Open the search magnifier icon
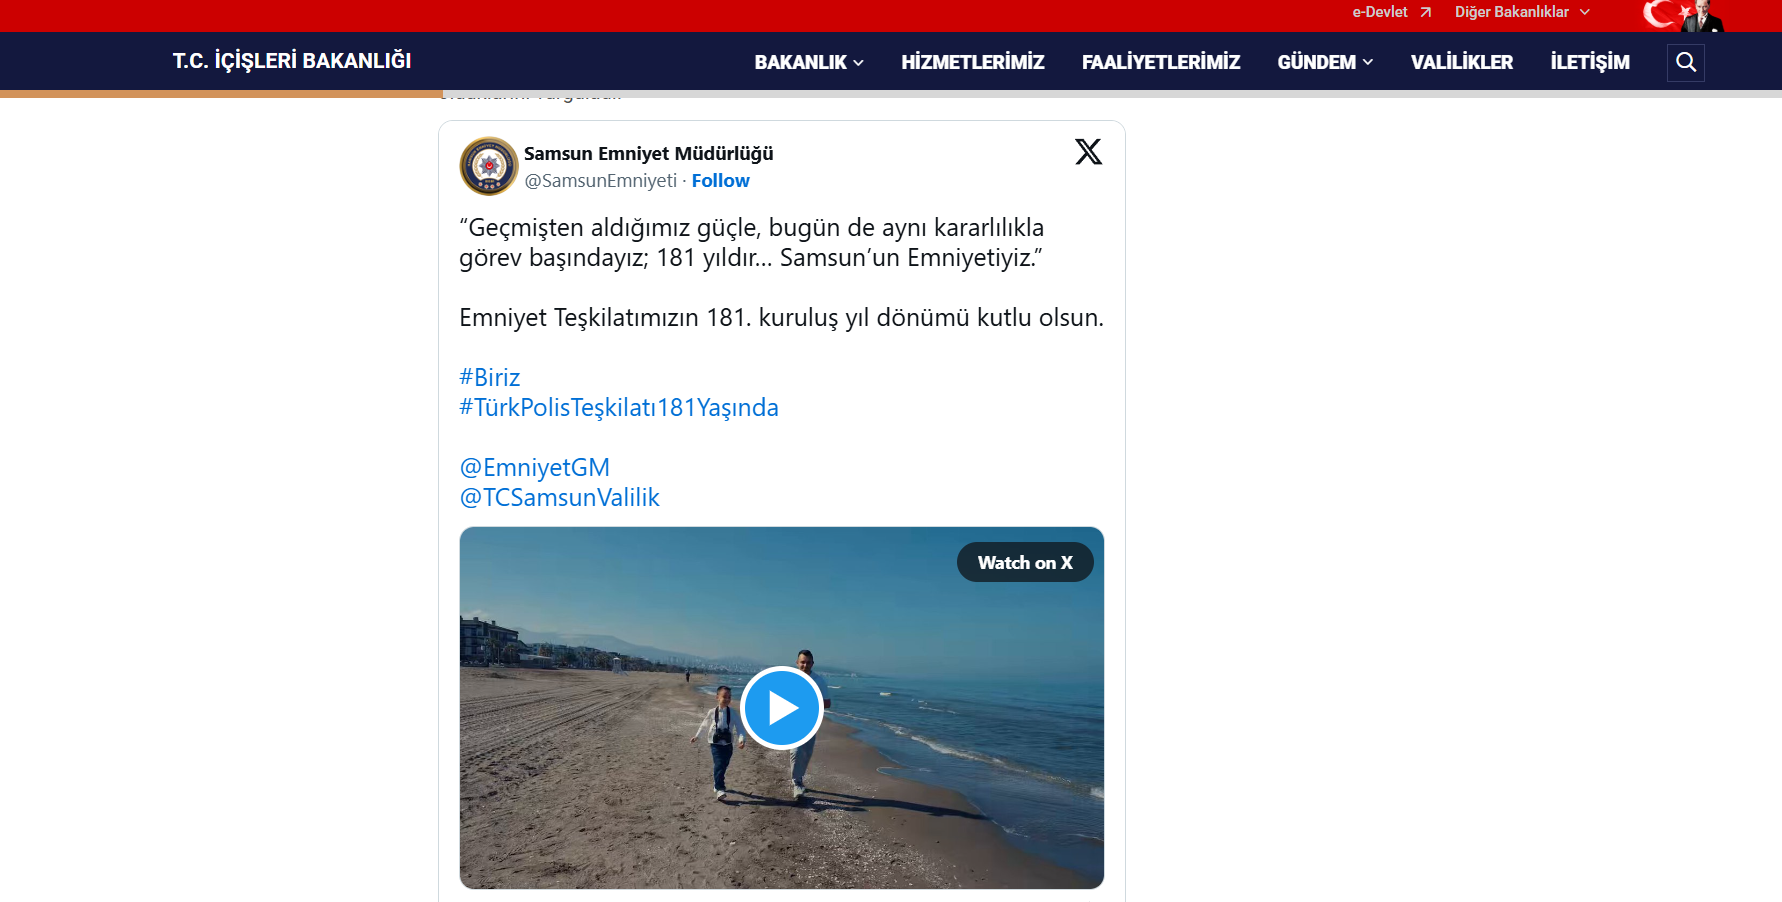Screen dimensions: 1782x902 tap(1686, 62)
